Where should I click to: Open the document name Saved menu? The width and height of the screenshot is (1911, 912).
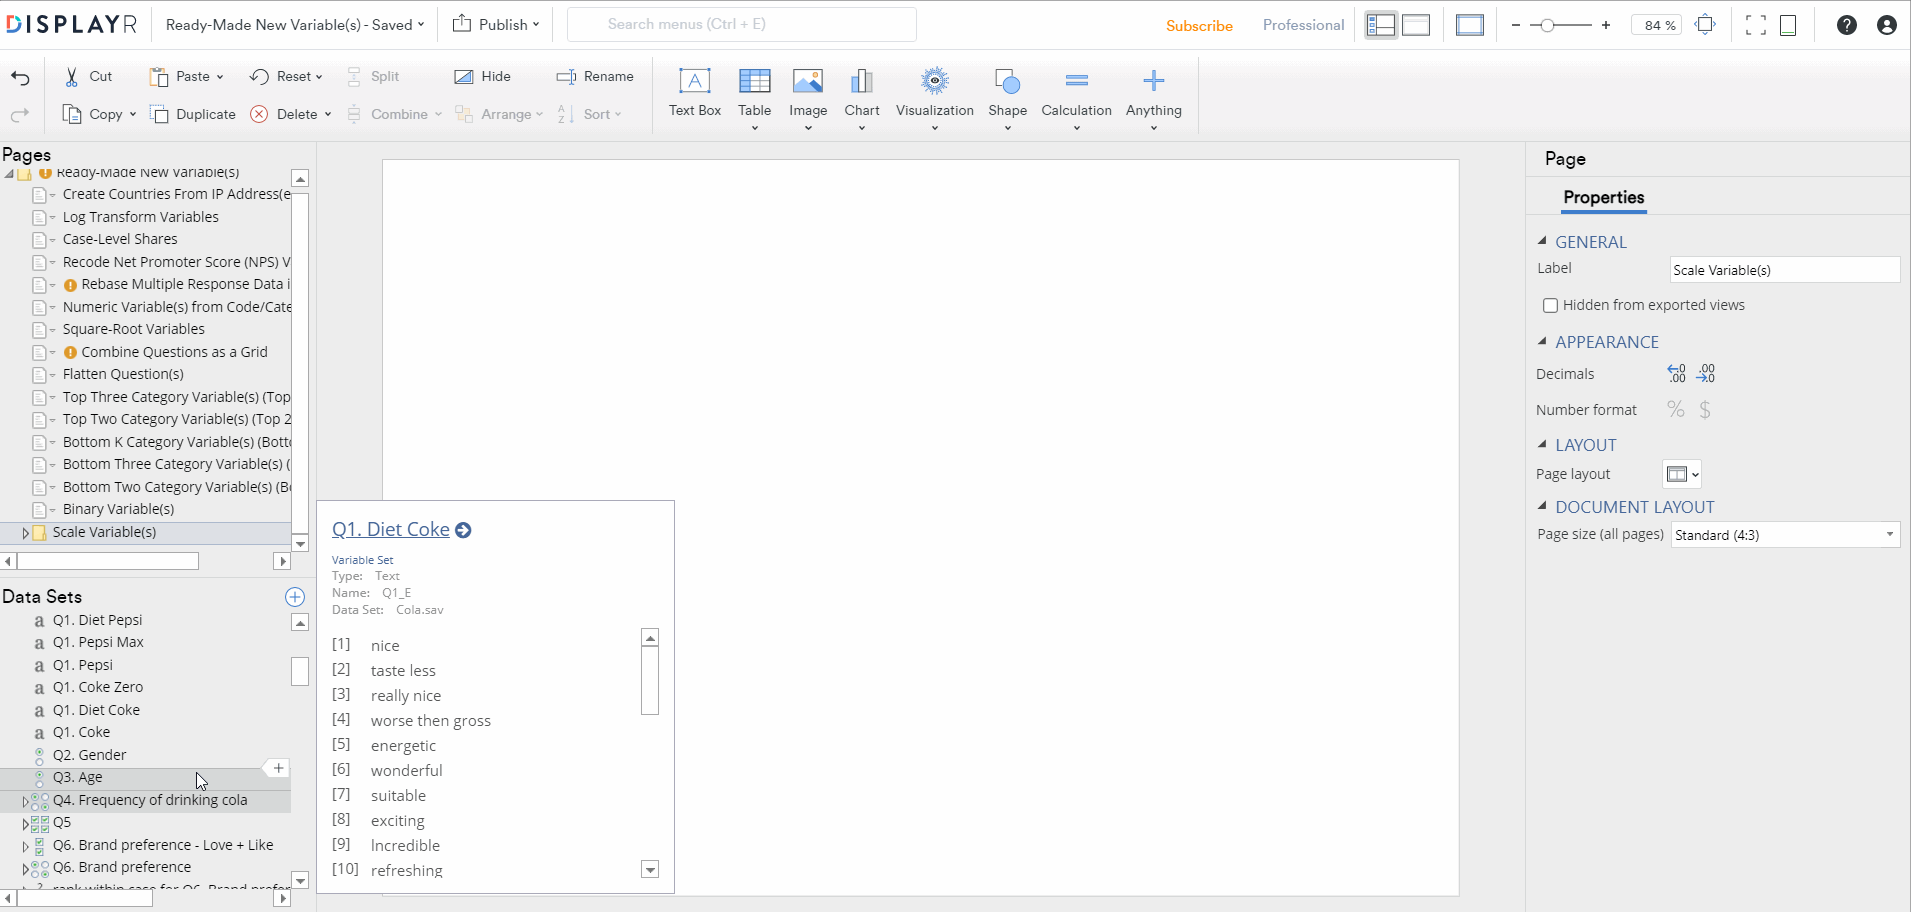click(x=295, y=25)
